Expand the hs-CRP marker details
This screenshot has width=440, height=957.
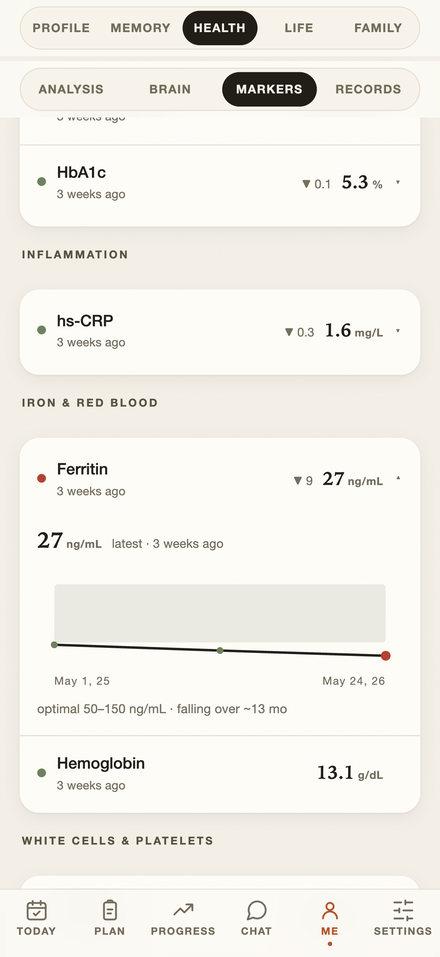(220, 331)
